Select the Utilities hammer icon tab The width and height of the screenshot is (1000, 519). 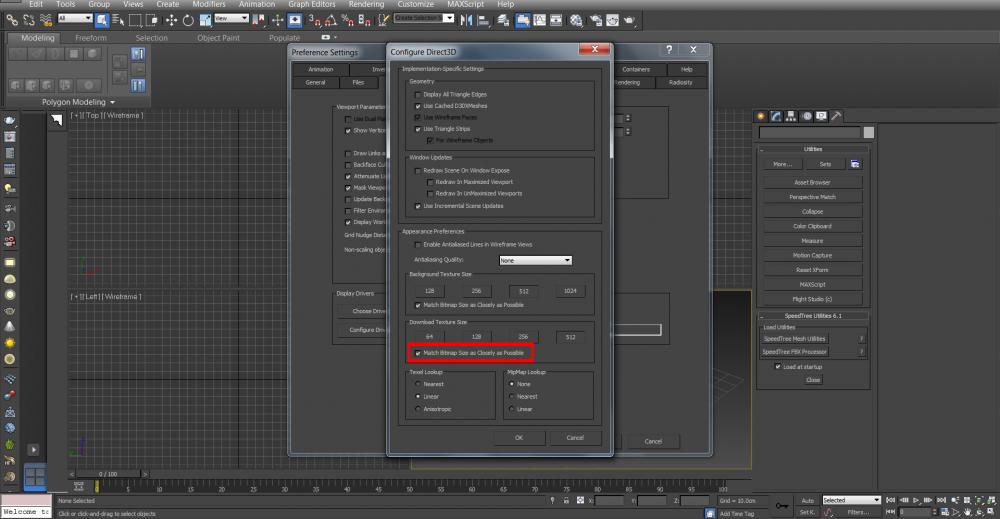pos(836,116)
